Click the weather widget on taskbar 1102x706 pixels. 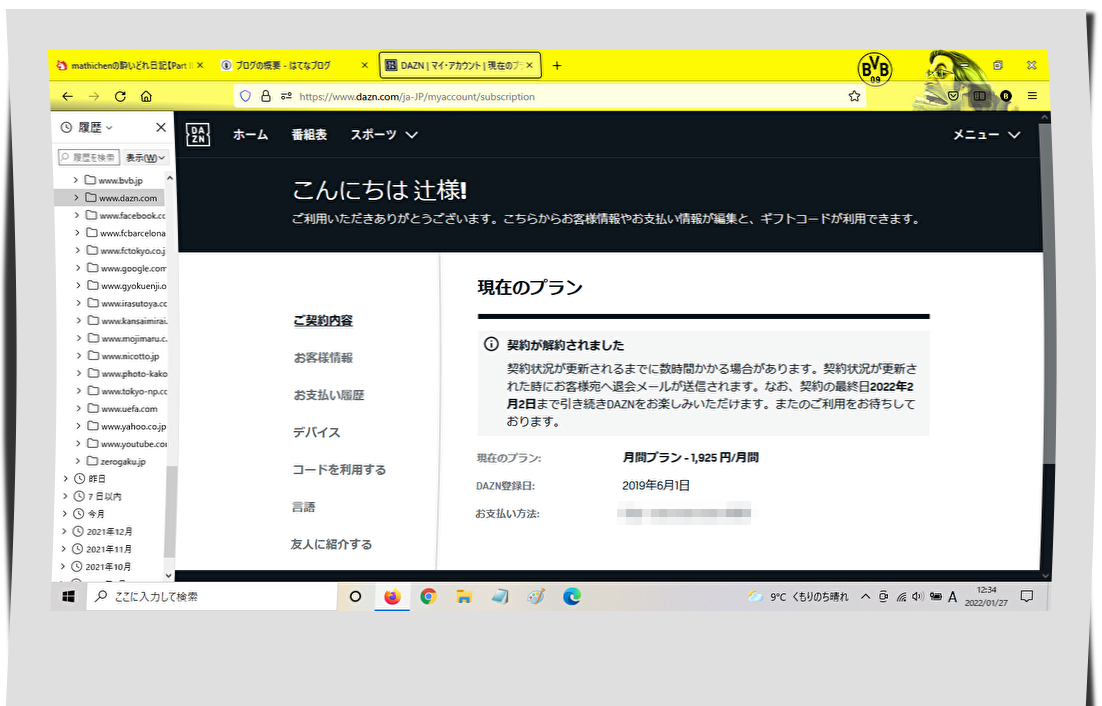coord(798,596)
